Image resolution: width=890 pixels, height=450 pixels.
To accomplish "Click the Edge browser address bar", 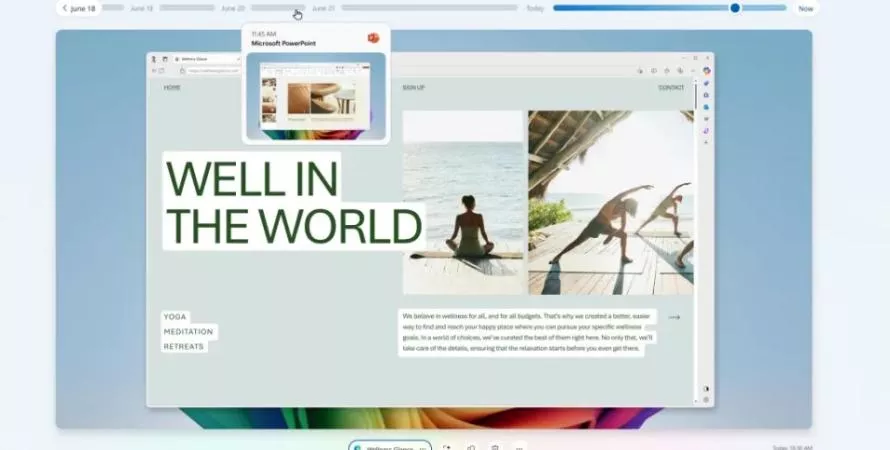I will [210, 71].
